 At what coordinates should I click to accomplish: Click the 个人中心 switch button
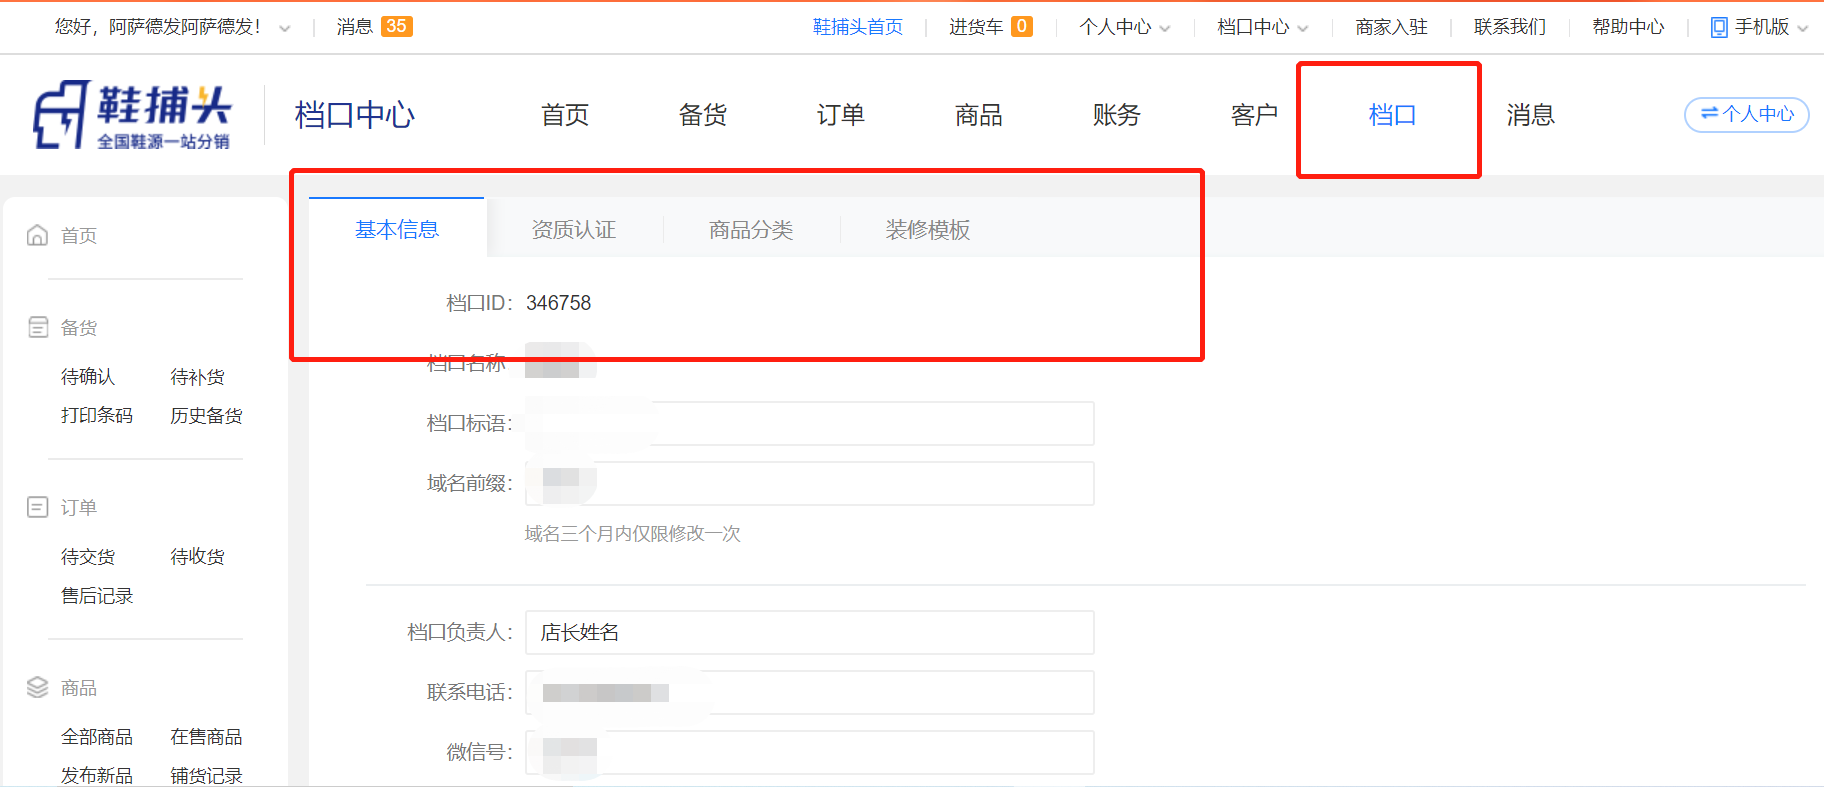coord(1746,115)
